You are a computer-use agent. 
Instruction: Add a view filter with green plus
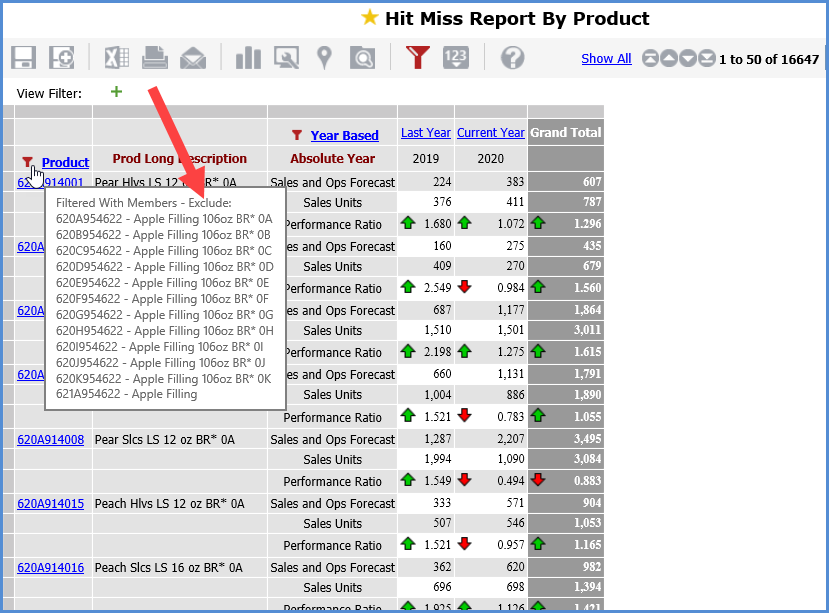point(116,92)
